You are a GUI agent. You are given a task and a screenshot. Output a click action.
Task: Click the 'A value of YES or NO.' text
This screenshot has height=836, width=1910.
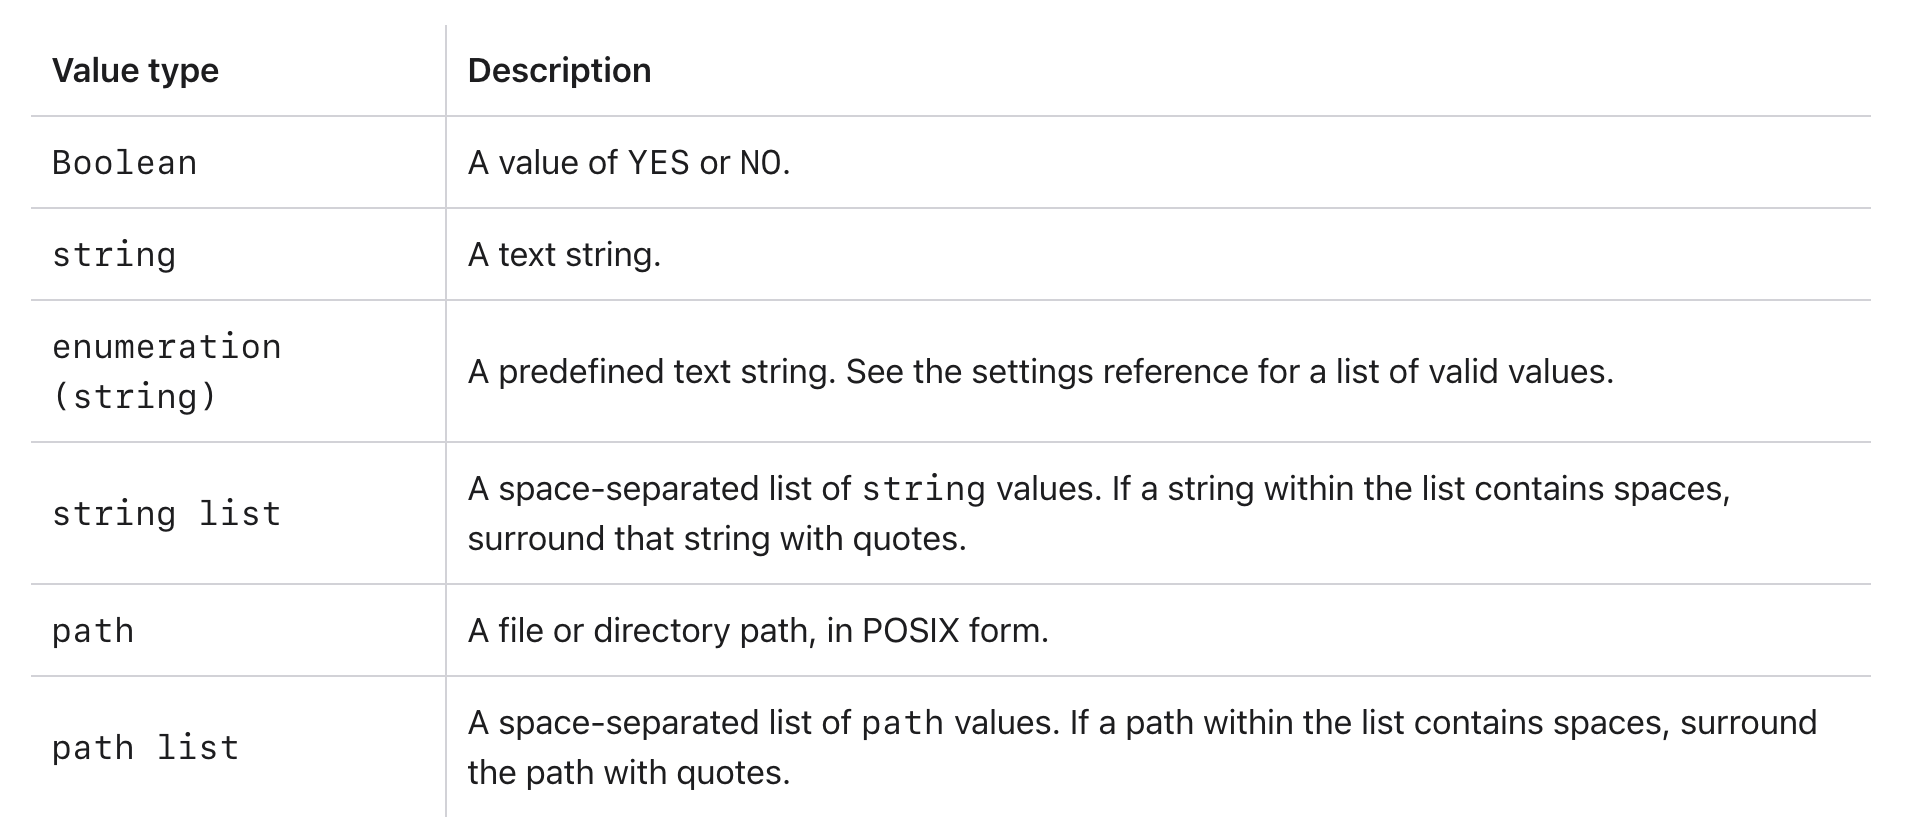pyautogui.click(x=629, y=163)
